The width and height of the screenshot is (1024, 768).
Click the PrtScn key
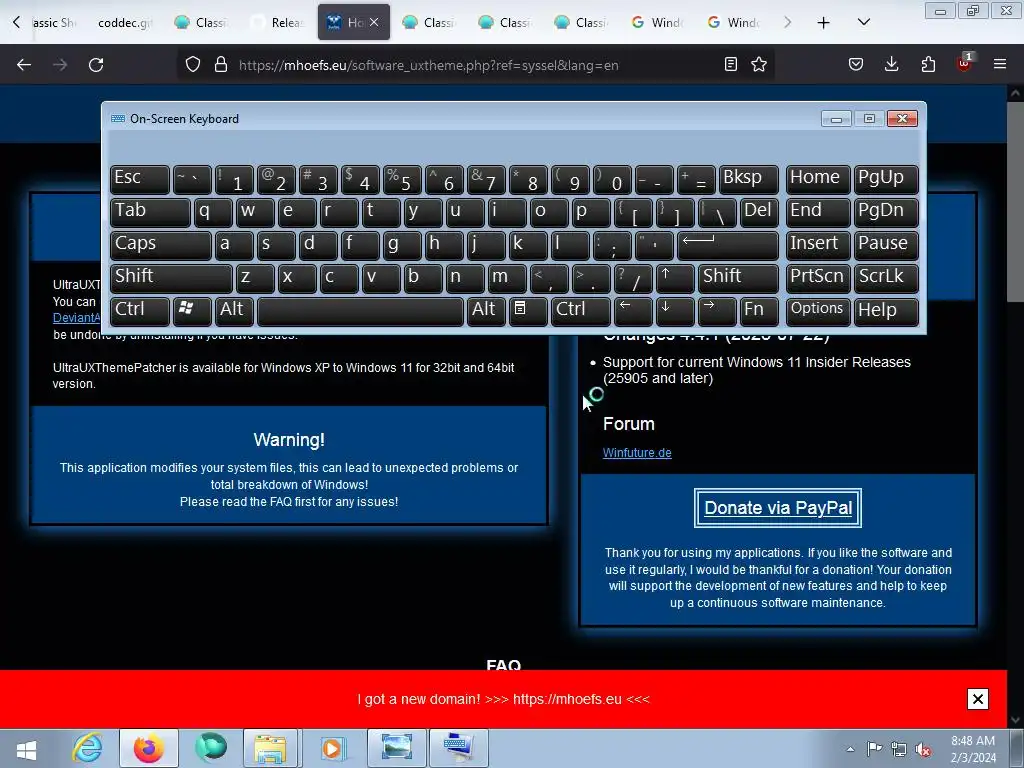(x=818, y=278)
